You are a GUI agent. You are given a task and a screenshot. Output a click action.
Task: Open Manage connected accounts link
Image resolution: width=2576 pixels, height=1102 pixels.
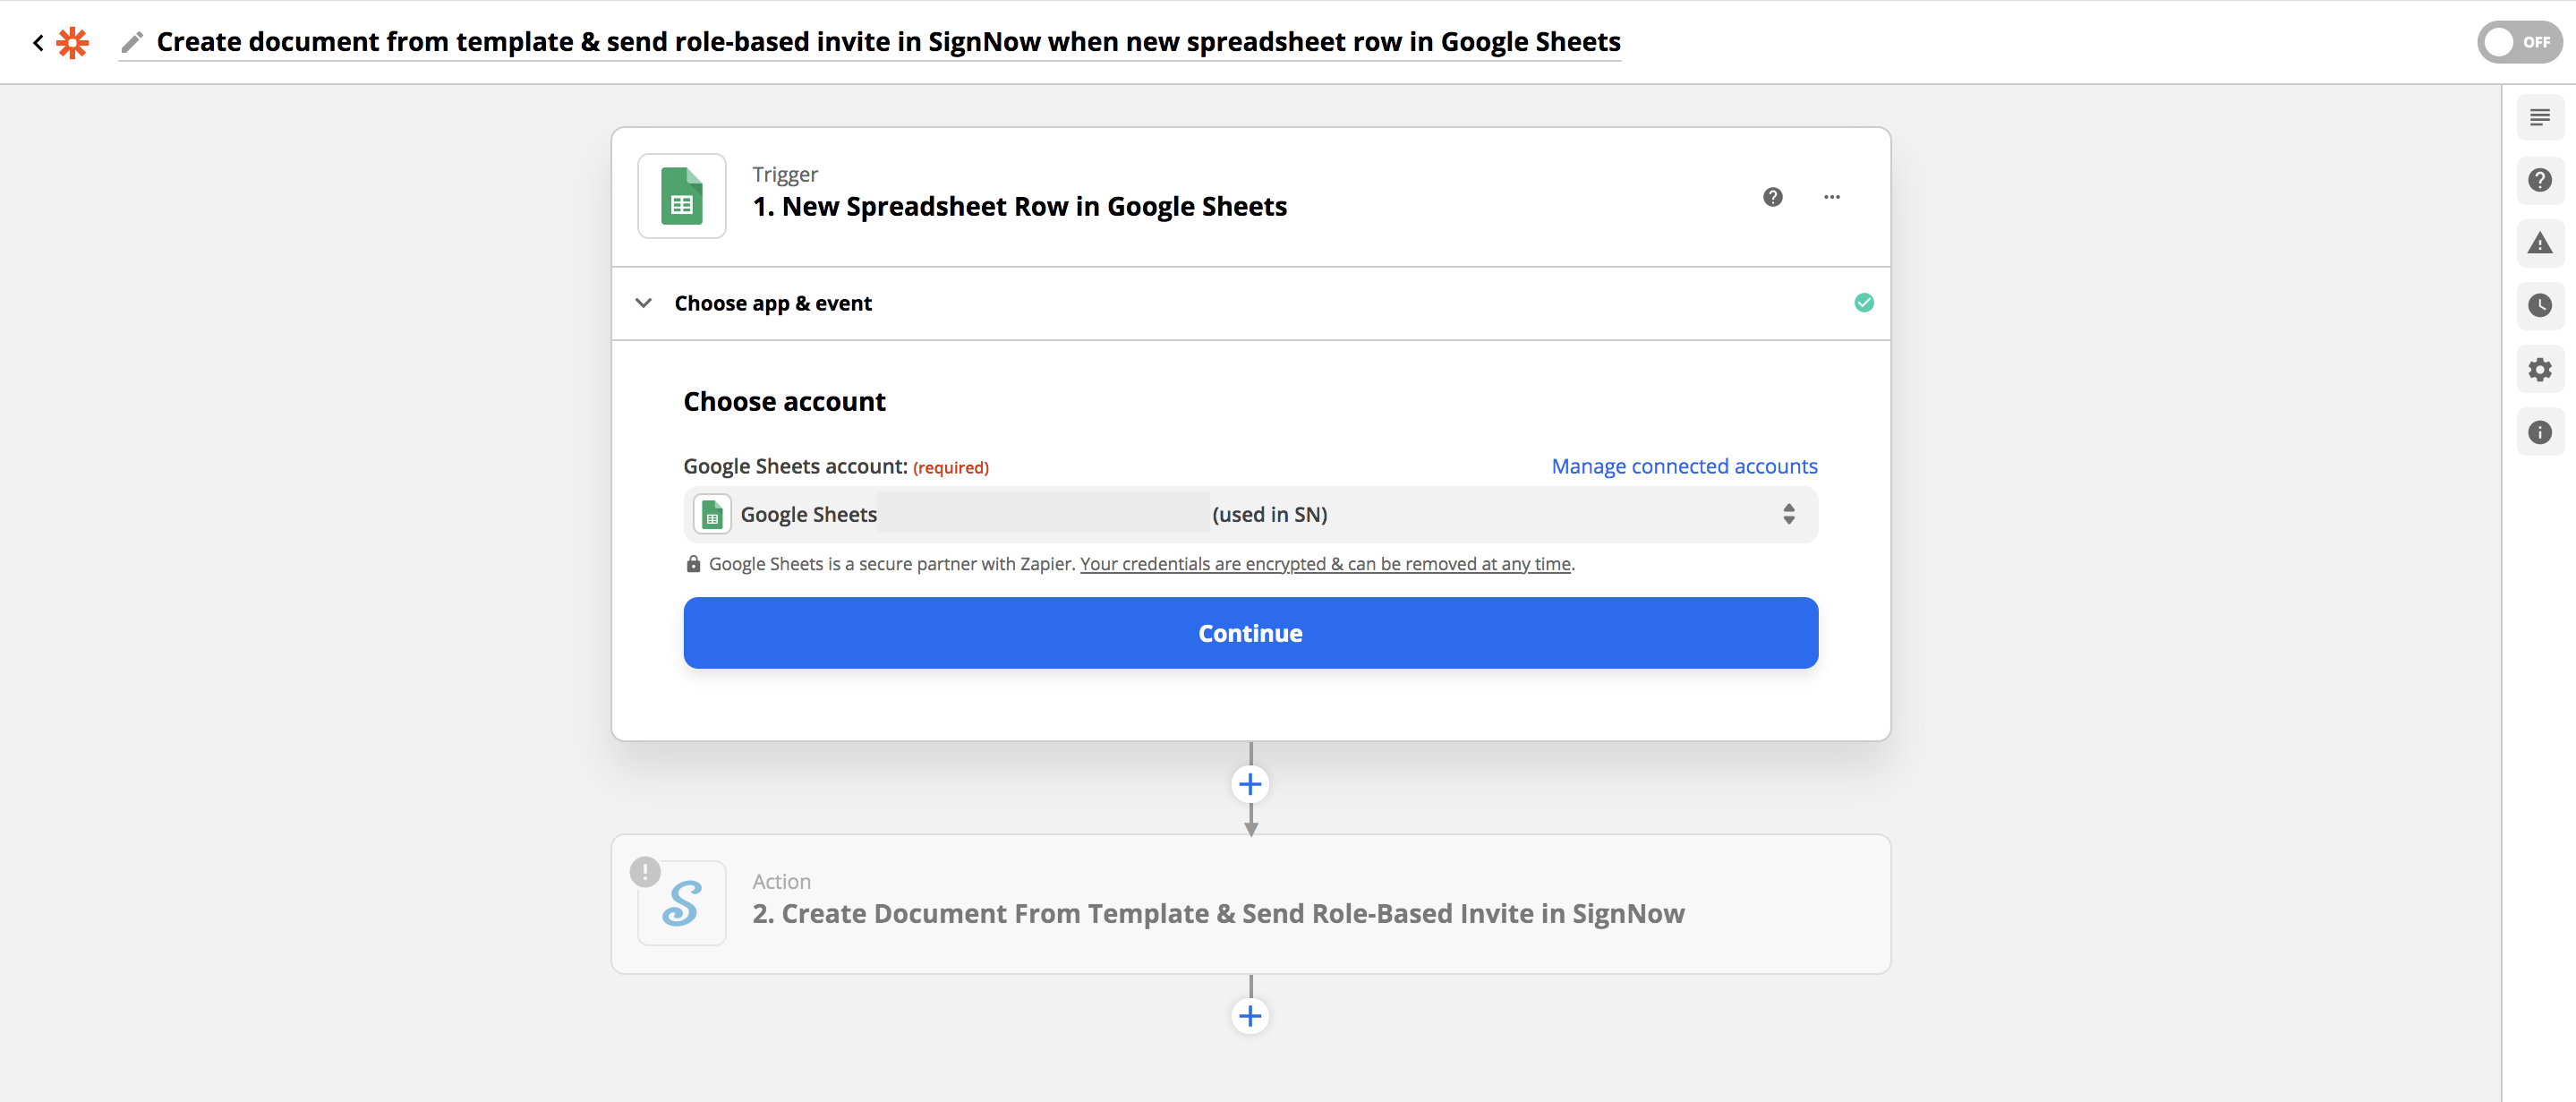tap(1684, 466)
